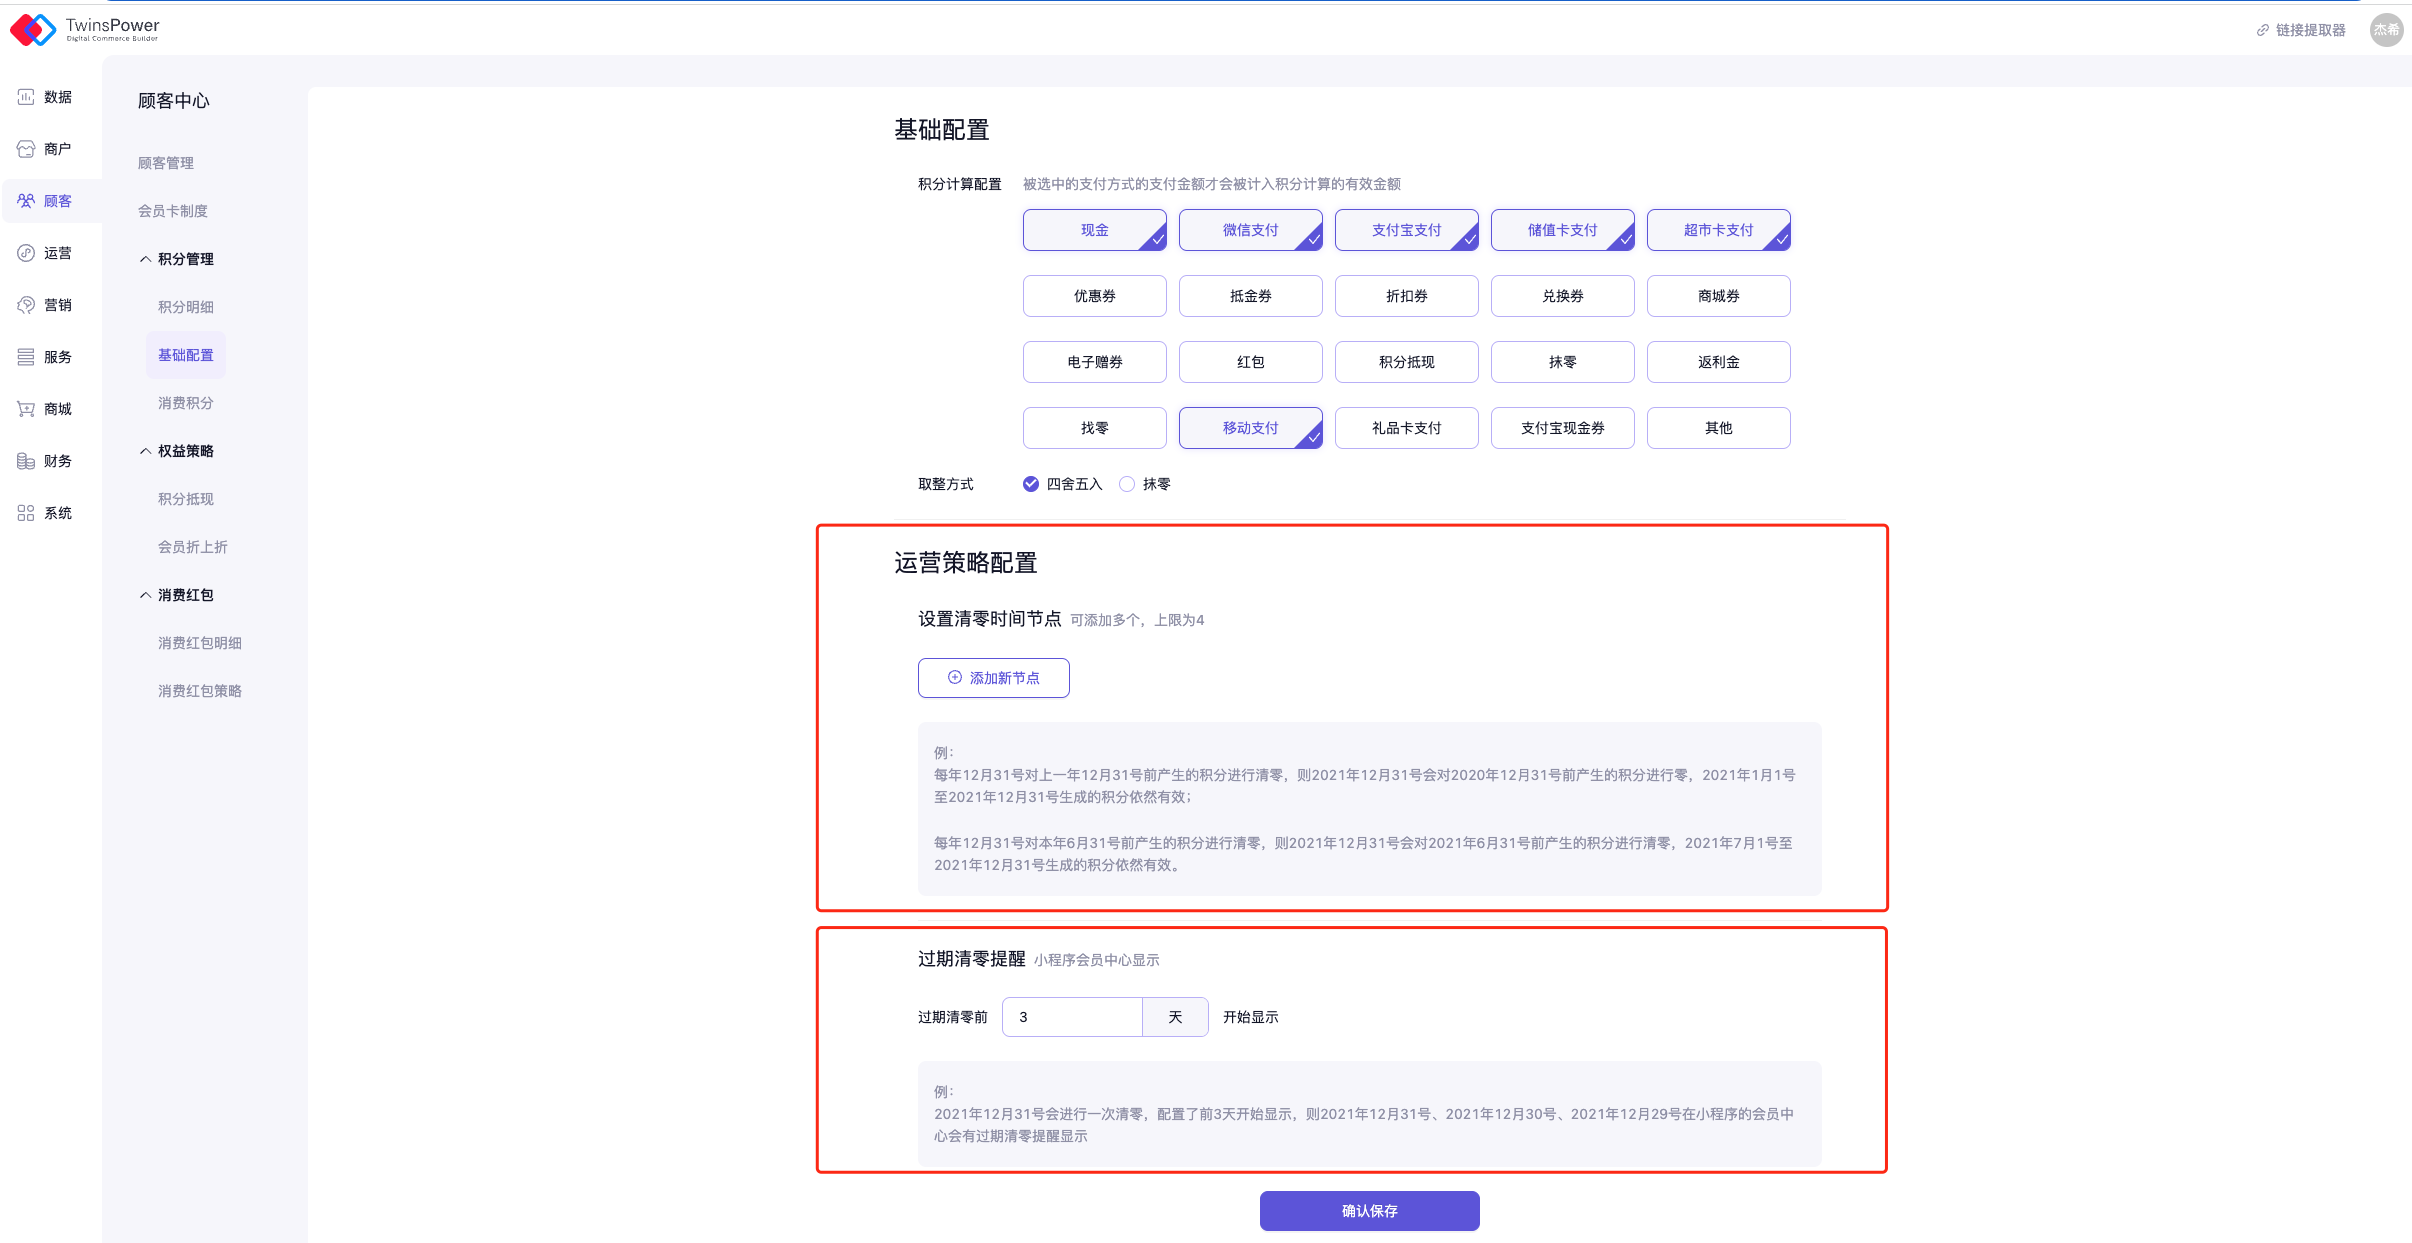Open the 系统 grid icon
Viewport: 2412px width, 1243px height.
pos(26,513)
